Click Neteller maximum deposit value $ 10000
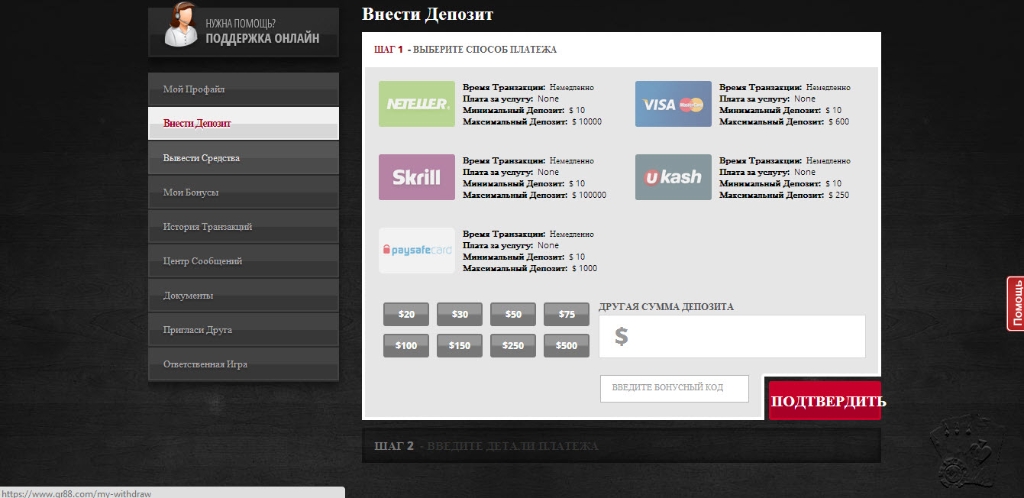The width and height of the screenshot is (1024, 498). [x=586, y=121]
